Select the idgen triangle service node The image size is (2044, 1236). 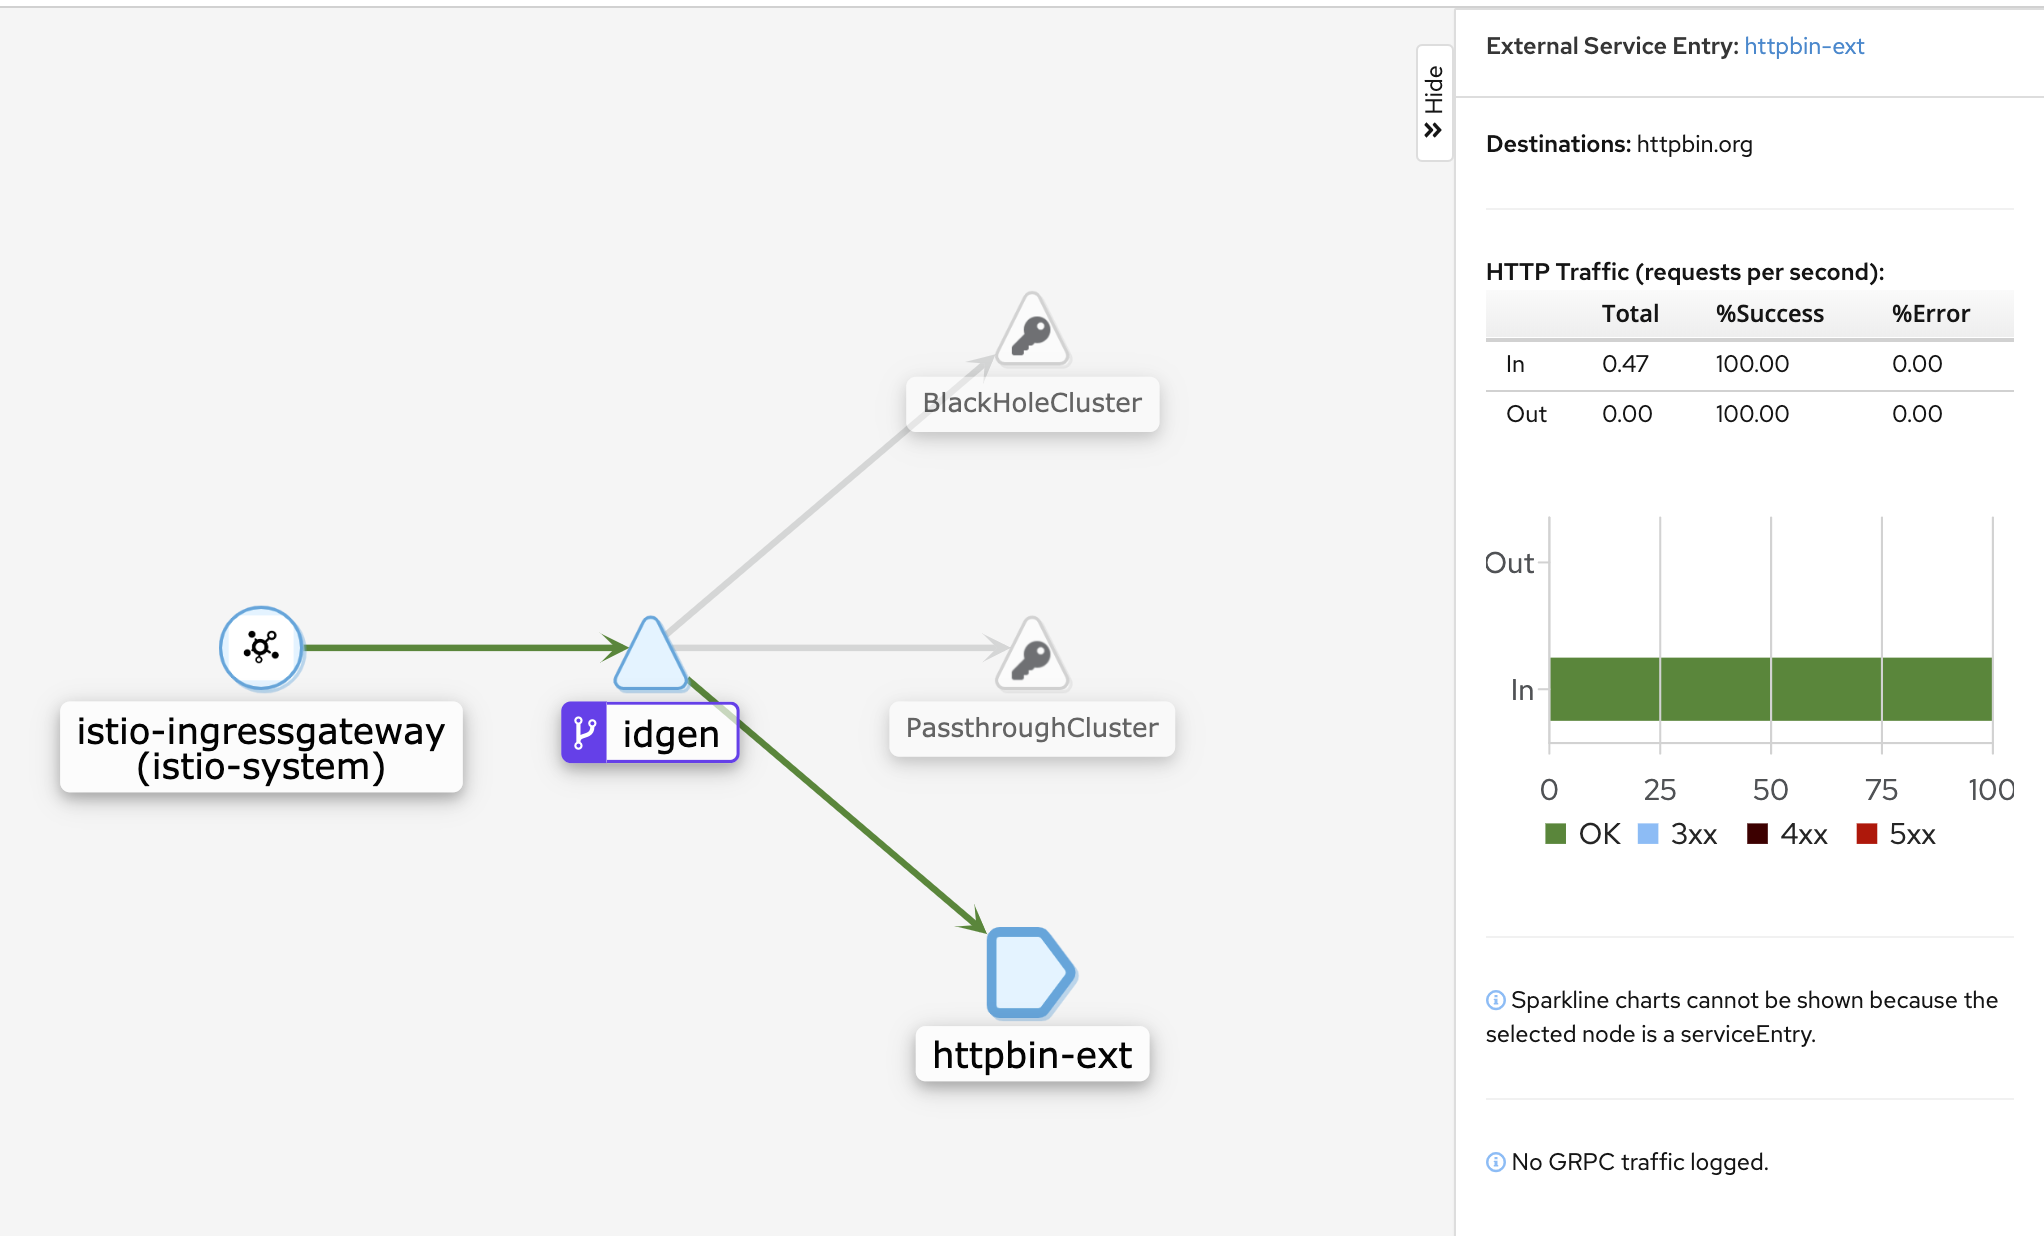[651, 654]
